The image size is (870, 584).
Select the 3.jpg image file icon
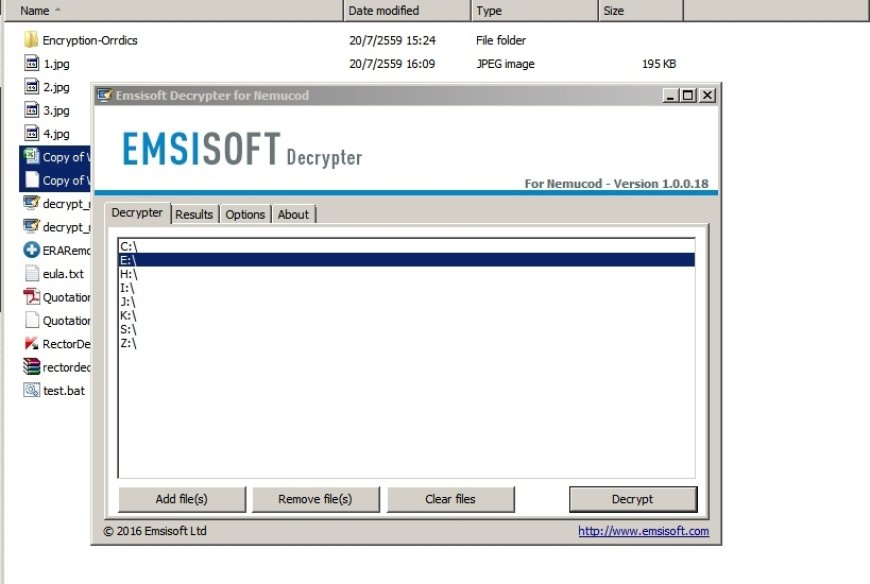point(32,110)
